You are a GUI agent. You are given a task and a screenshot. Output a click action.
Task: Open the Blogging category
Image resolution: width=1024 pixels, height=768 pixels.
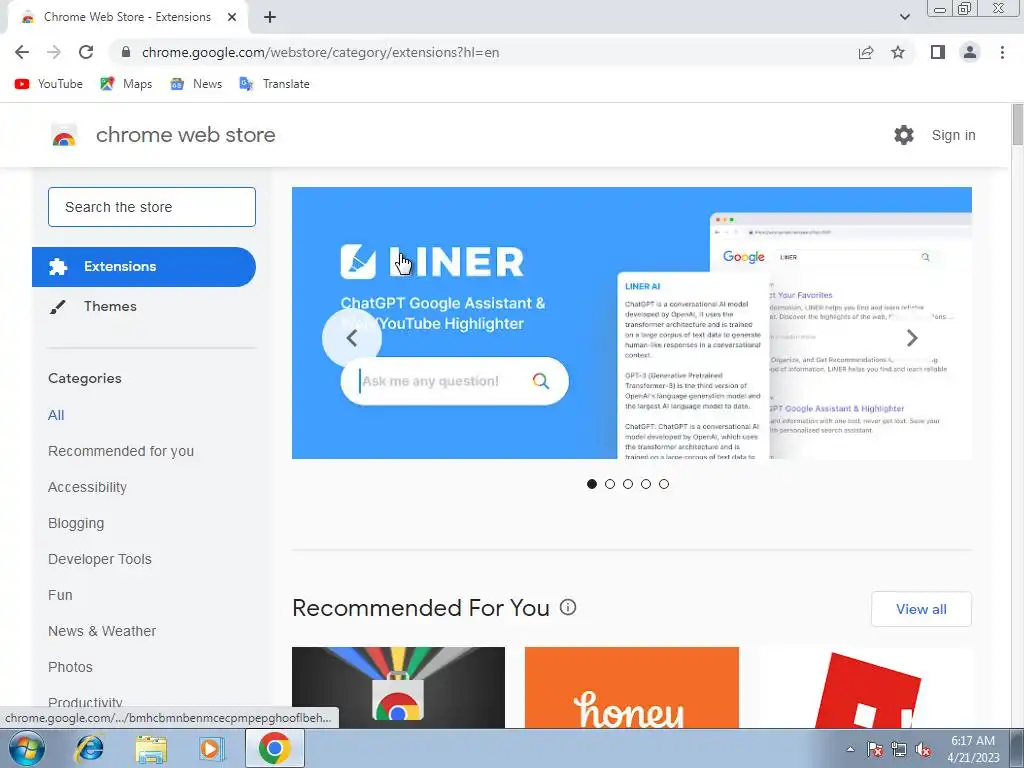(x=76, y=523)
